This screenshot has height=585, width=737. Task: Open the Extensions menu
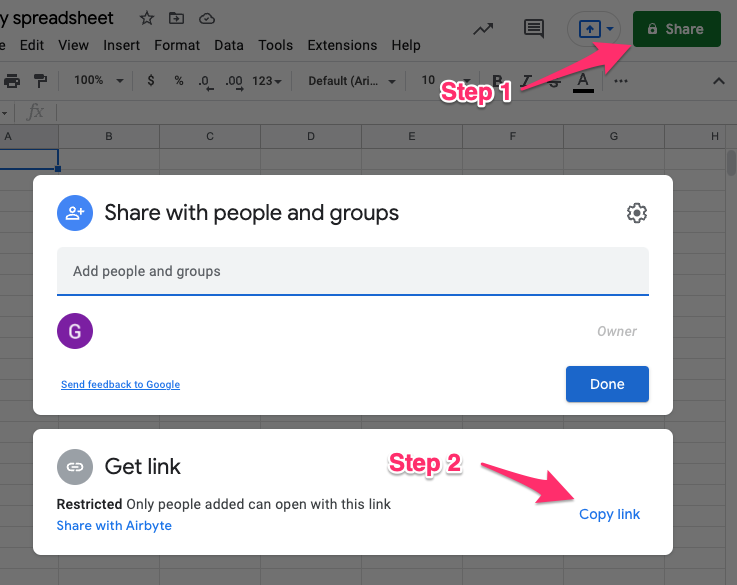click(342, 45)
